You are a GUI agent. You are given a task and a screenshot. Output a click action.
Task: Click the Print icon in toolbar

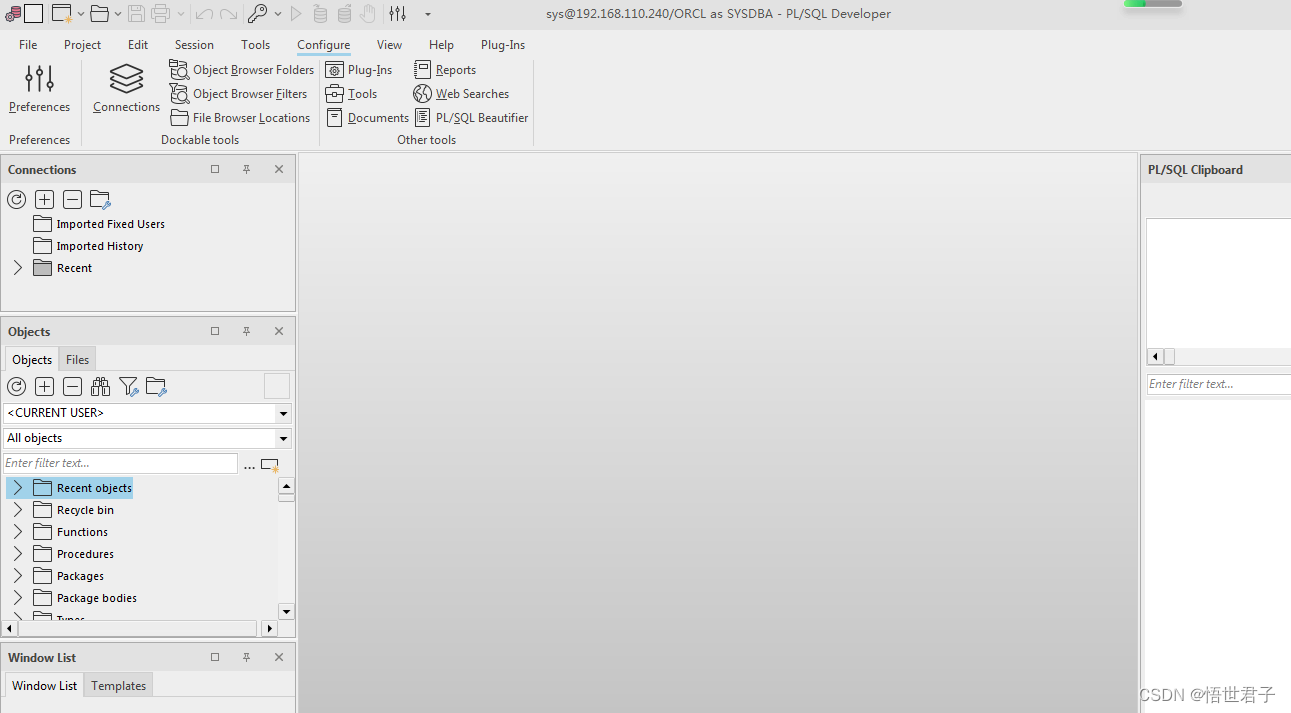(x=160, y=14)
